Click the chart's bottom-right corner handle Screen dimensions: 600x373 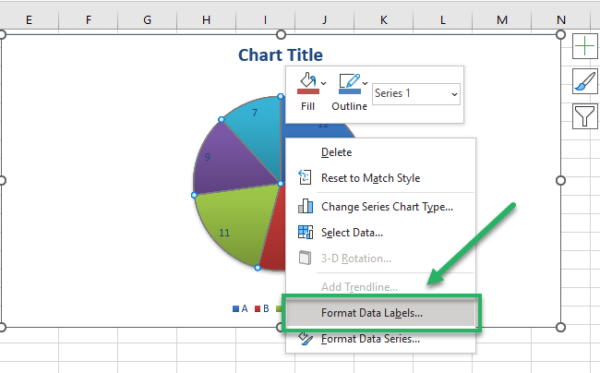(x=561, y=327)
